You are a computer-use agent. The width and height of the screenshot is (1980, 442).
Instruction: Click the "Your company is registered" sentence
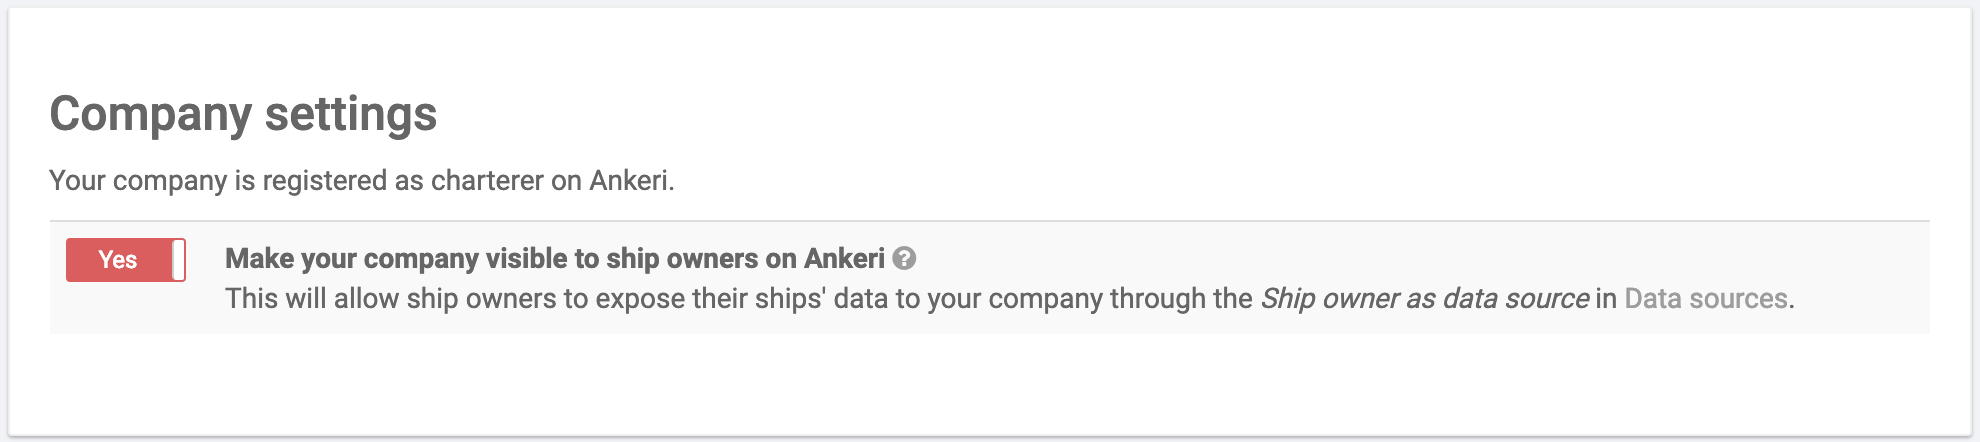point(361,181)
